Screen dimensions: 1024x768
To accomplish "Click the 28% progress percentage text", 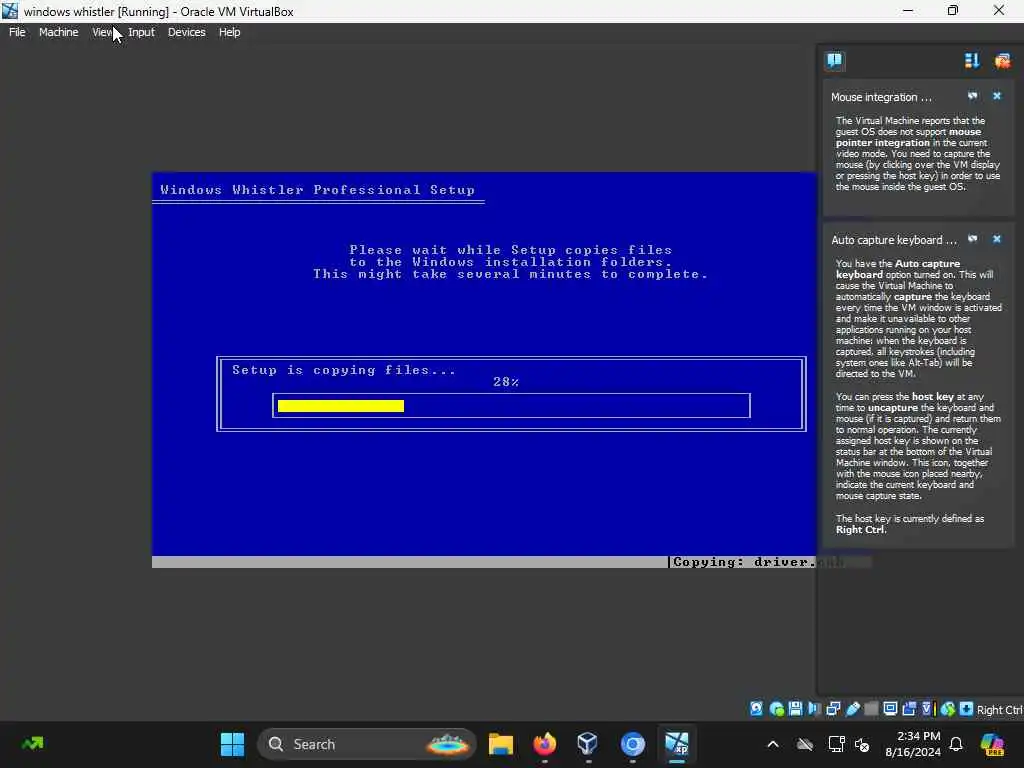I will tap(506, 381).
